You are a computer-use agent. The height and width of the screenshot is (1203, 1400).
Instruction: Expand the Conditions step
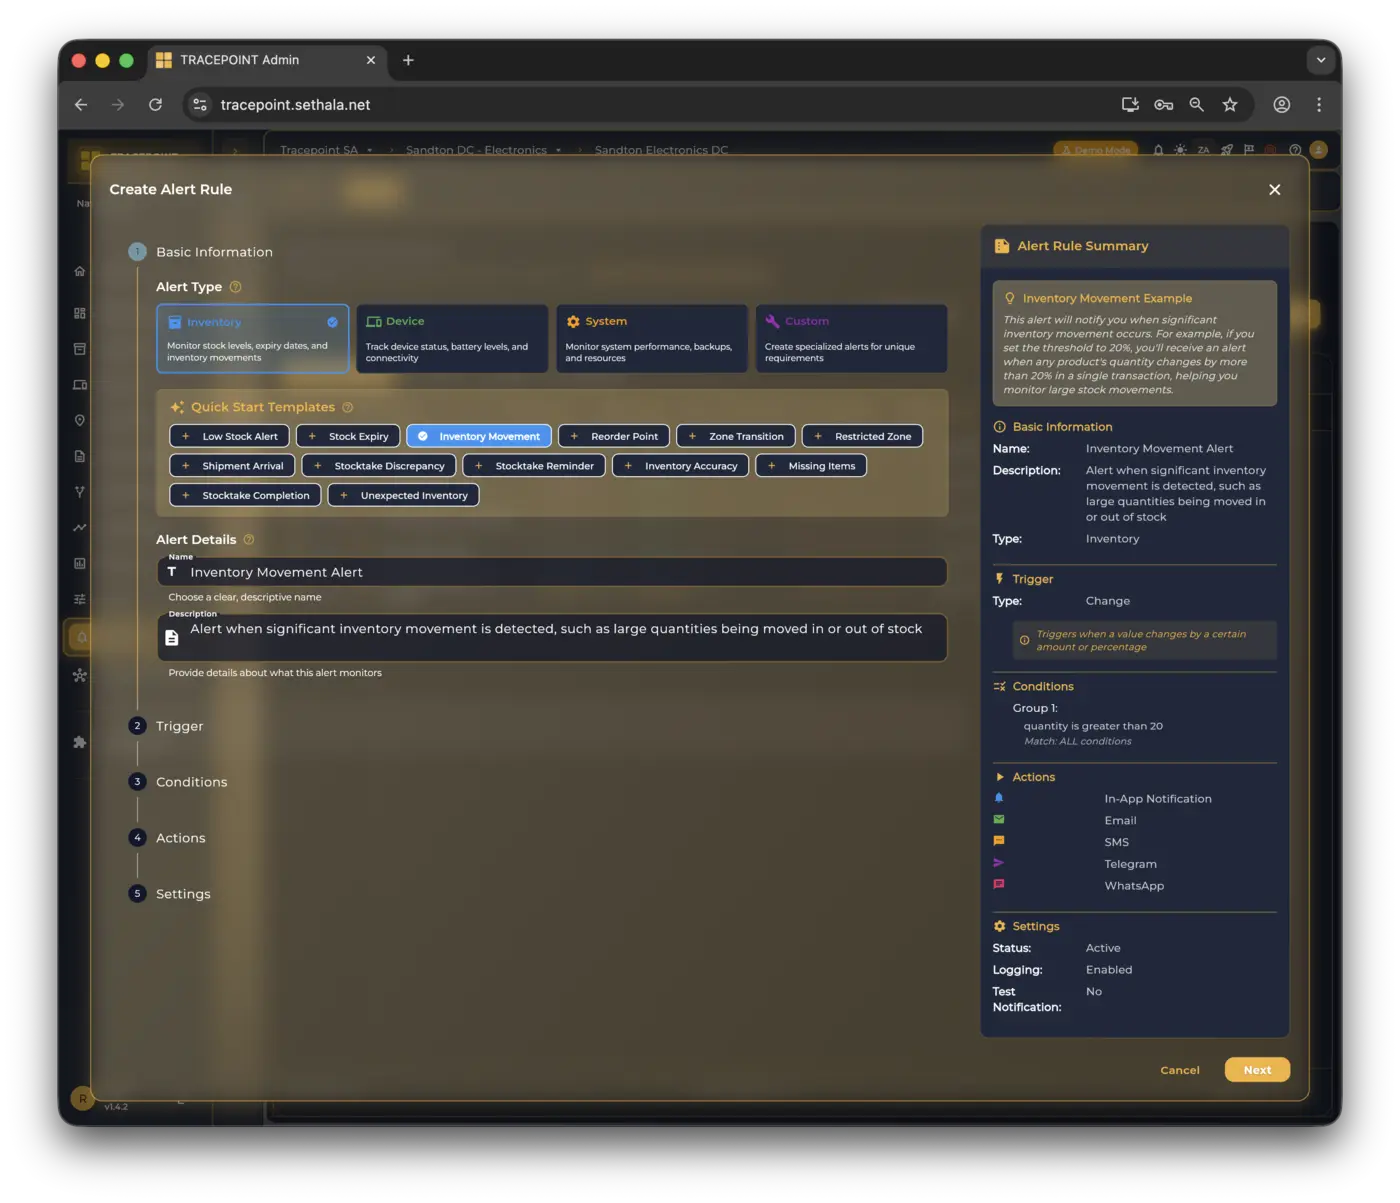(x=191, y=782)
